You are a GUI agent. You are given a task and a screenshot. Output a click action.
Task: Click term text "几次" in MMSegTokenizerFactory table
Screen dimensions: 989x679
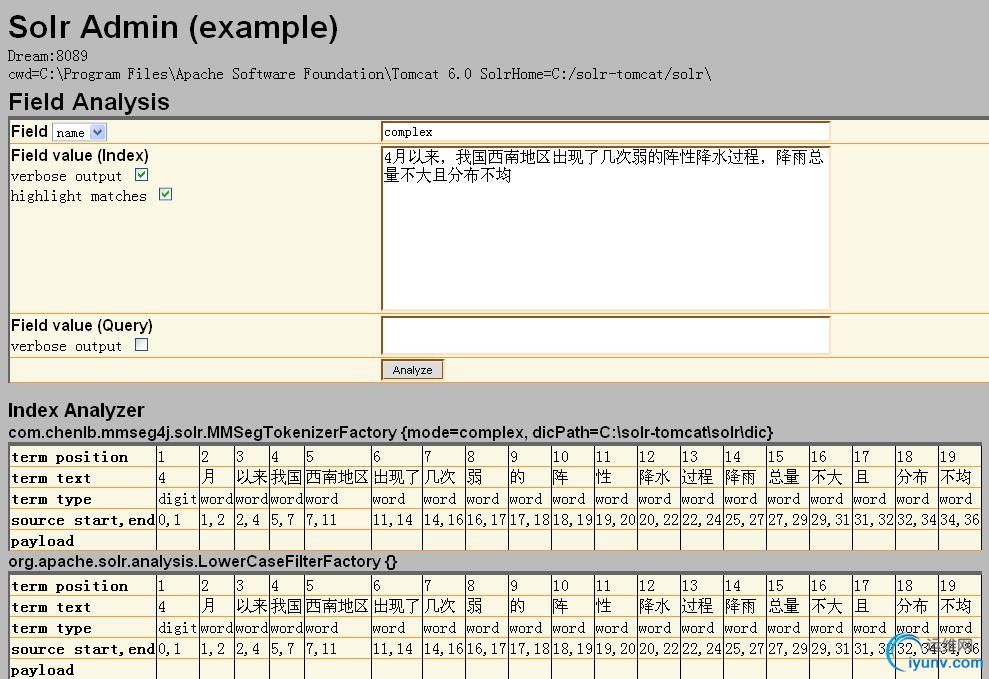point(440,477)
